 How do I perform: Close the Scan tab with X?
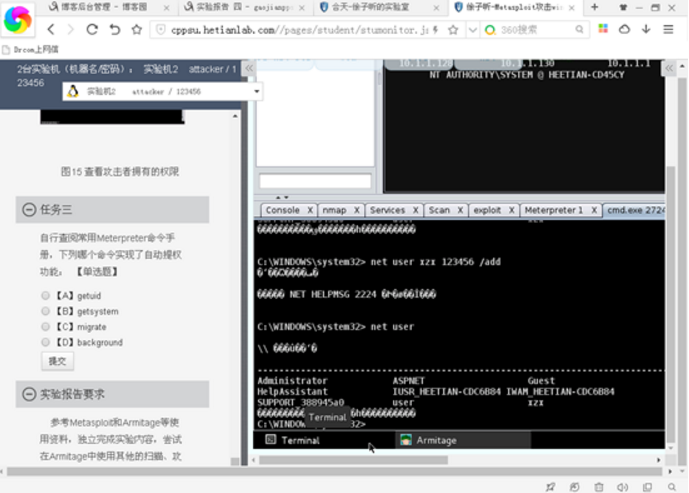point(460,210)
